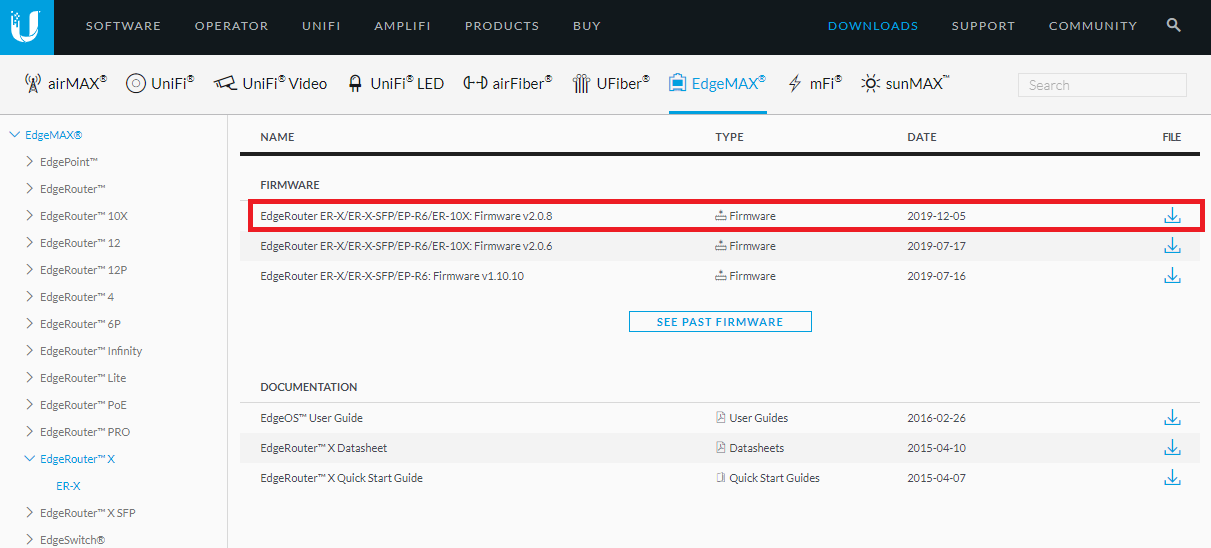Expand EdgeRouter Infinity tree item
Image resolution: width=1211 pixels, height=548 pixels.
pyautogui.click(x=30, y=351)
